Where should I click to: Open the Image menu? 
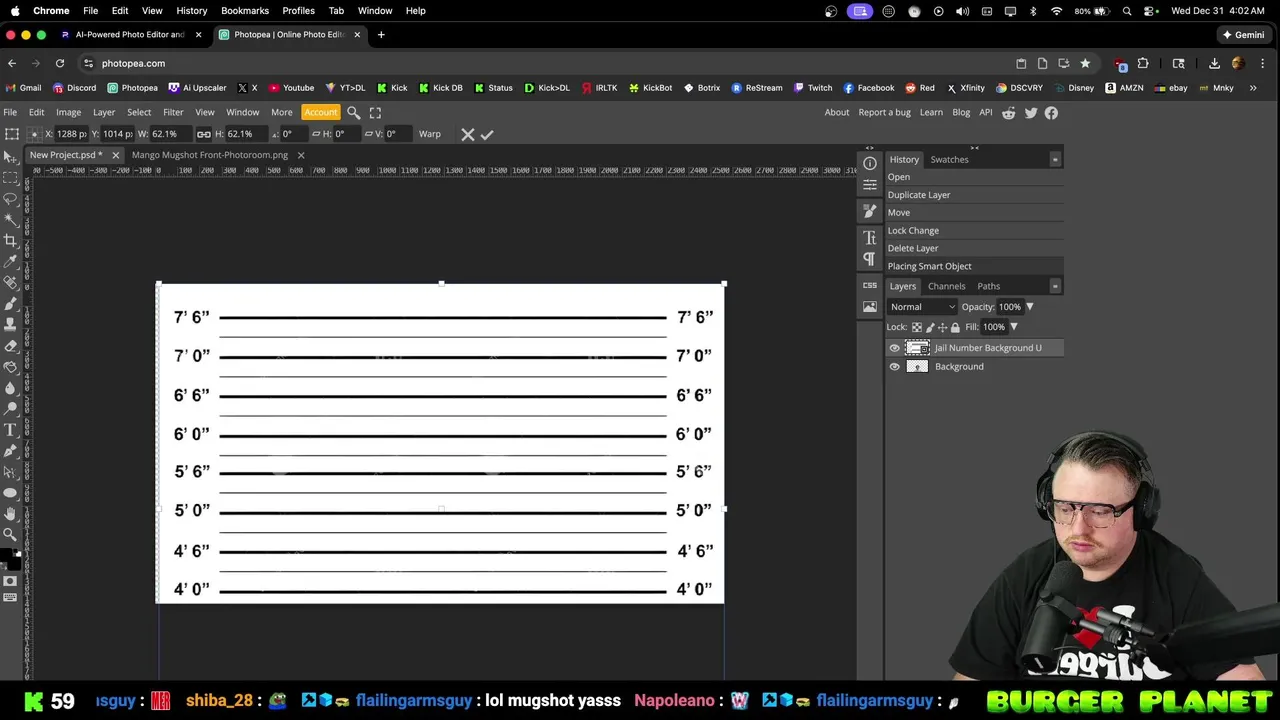click(68, 113)
